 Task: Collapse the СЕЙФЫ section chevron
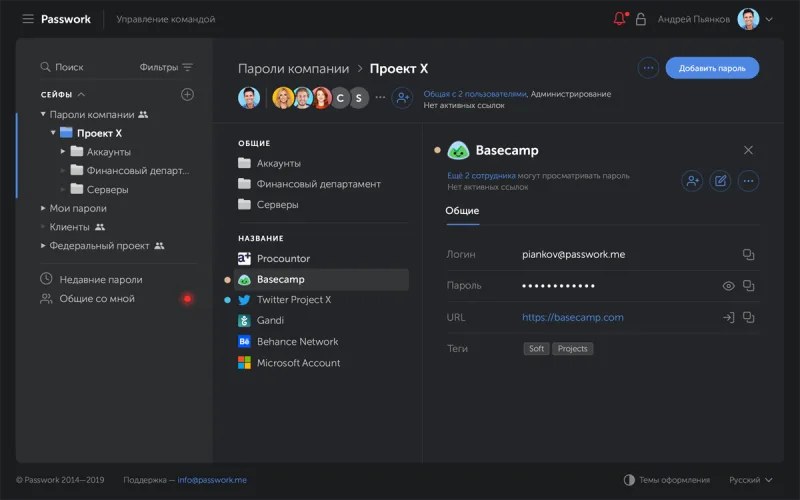82,94
